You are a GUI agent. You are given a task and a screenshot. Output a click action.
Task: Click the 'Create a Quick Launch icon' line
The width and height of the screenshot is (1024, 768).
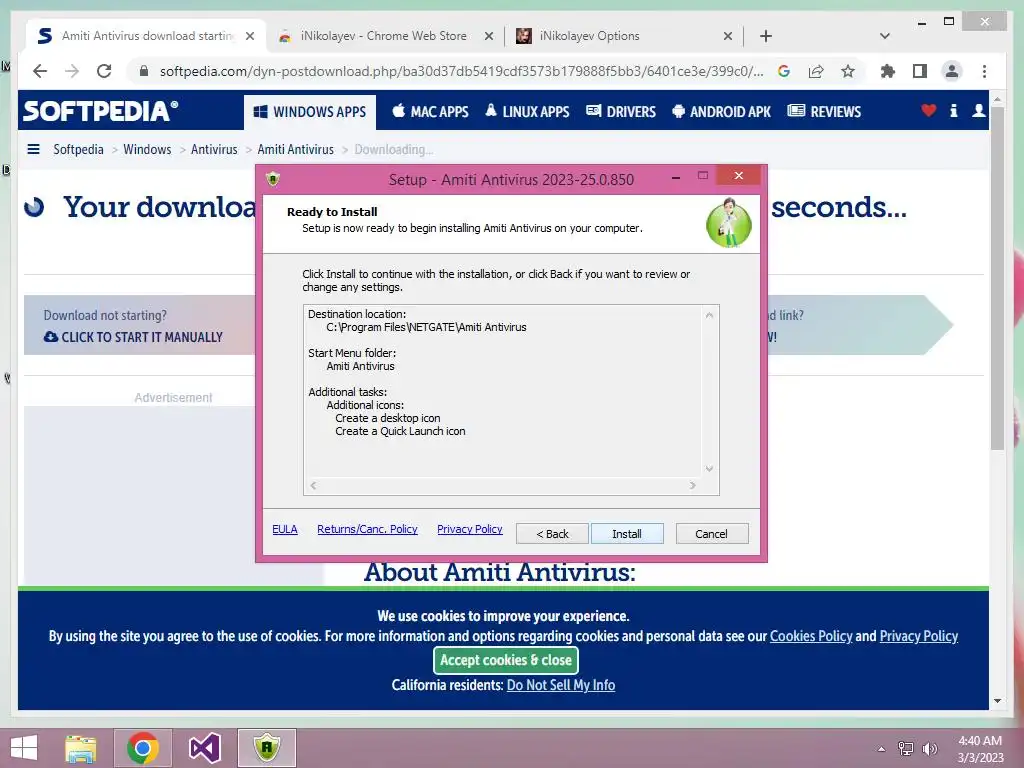[400, 431]
